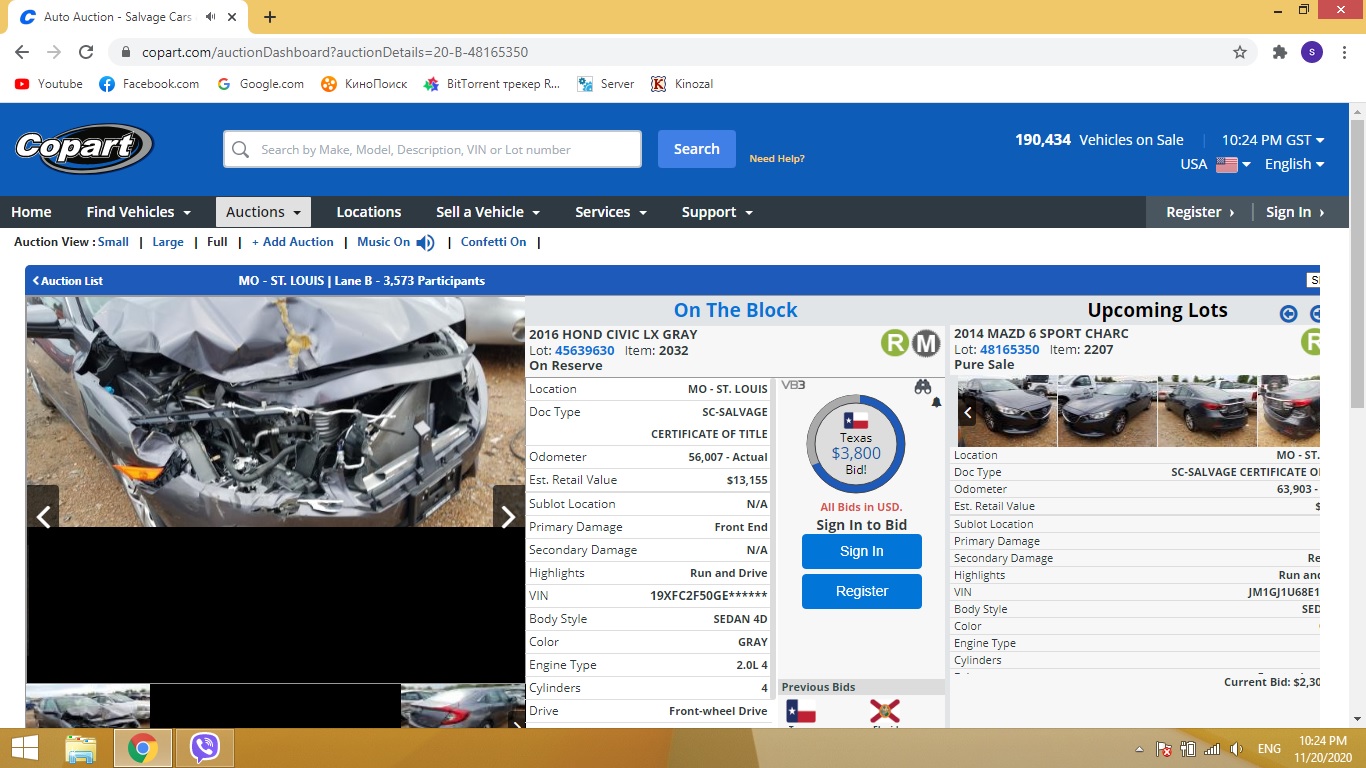This screenshot has width=1366, height=768.
Task: Click Register in navigation bar
Action: pos(1200,212)
